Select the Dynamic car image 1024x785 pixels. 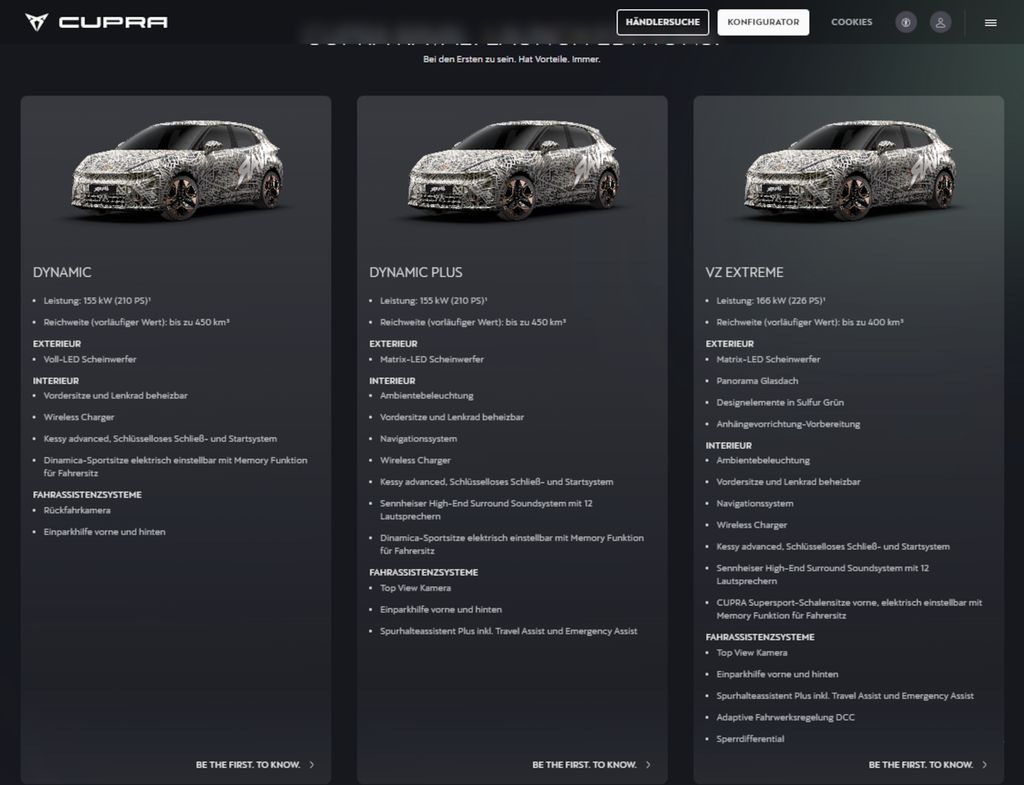click(x=177, y=169)
